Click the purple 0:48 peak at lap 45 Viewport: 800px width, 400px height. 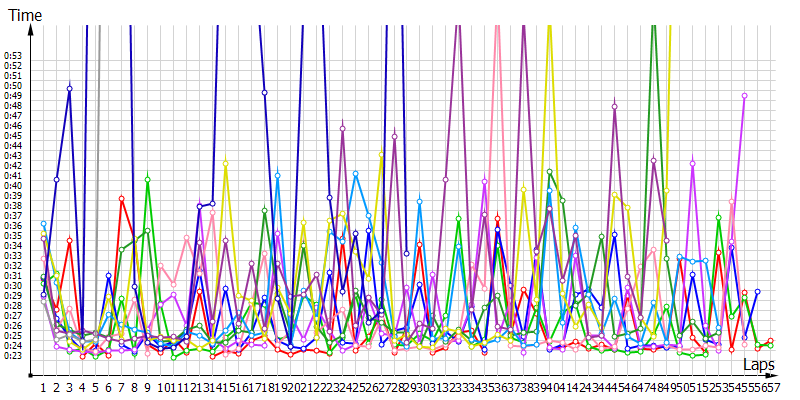[x=614, y=105]
